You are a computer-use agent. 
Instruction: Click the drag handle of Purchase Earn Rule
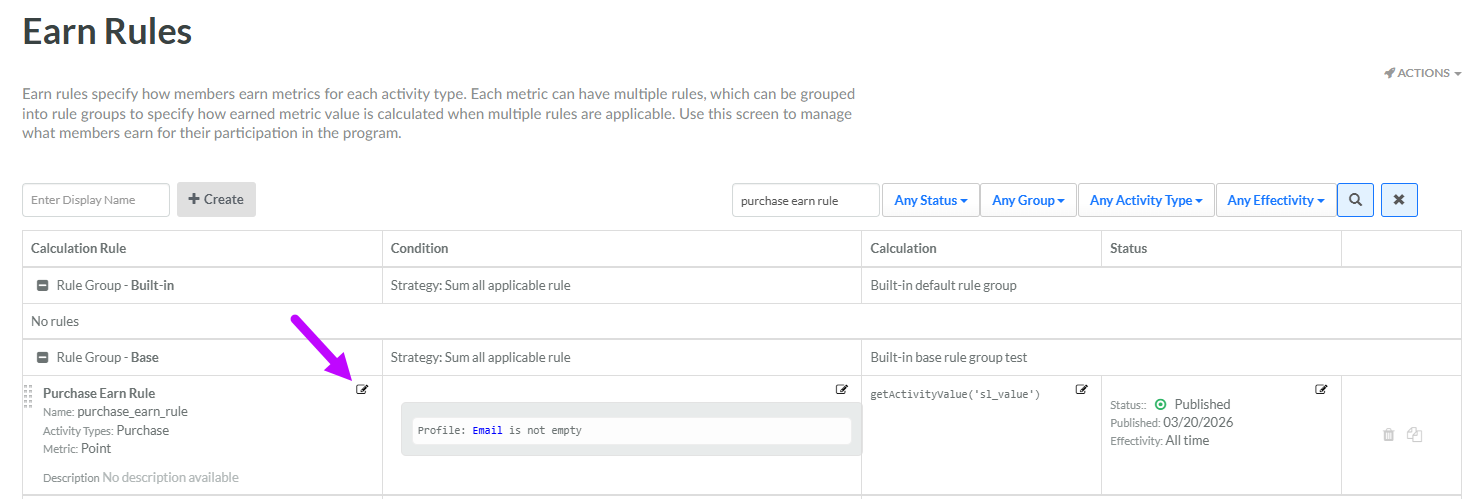click(28, 397)
